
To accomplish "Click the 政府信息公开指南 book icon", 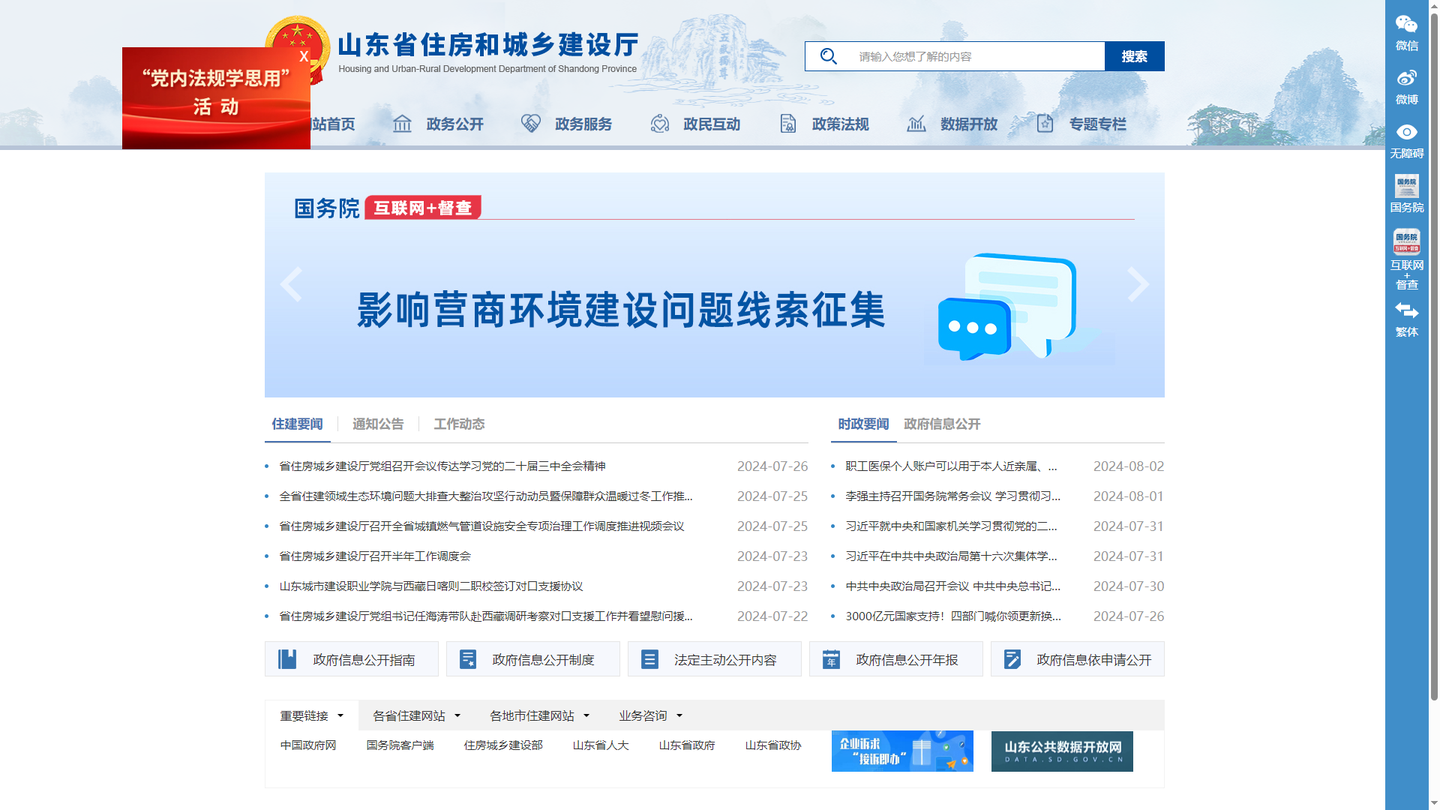I will coord(288,659).
